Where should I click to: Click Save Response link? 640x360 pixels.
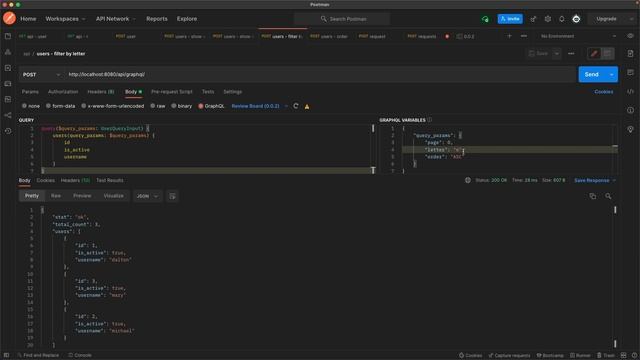pos(591,180)
